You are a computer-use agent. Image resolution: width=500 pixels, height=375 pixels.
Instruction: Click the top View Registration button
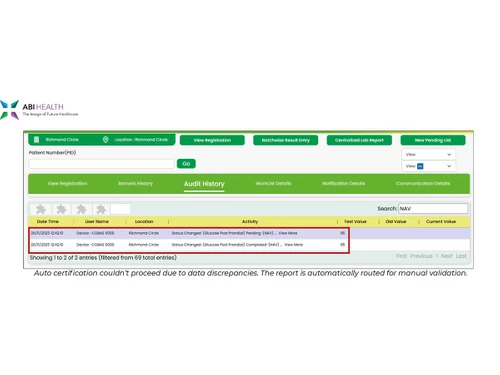pos(212,140)
